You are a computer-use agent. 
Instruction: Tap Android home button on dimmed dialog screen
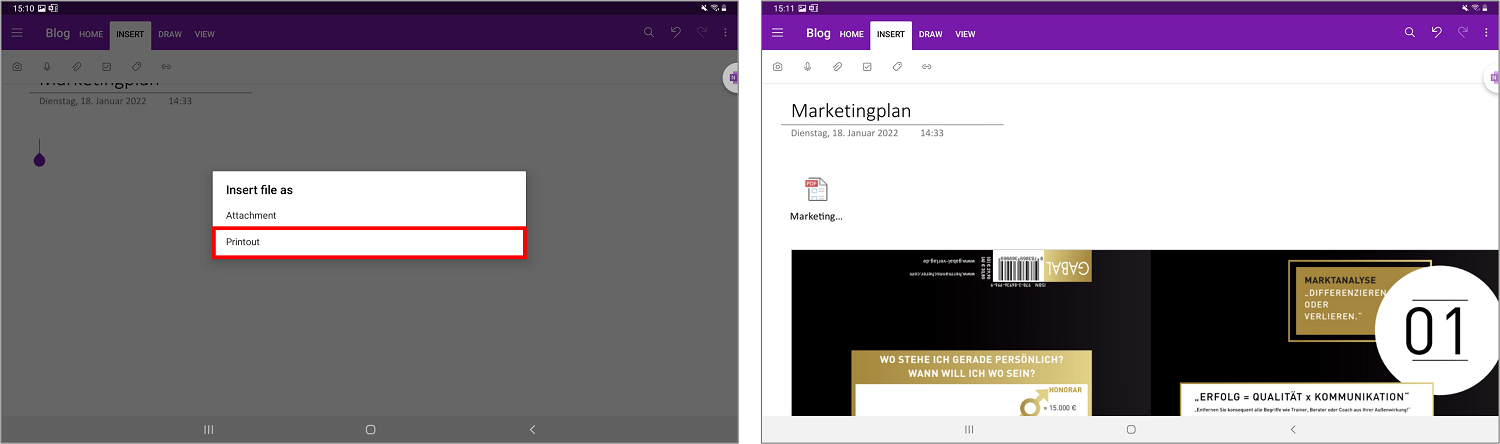[x=370, y=429]
